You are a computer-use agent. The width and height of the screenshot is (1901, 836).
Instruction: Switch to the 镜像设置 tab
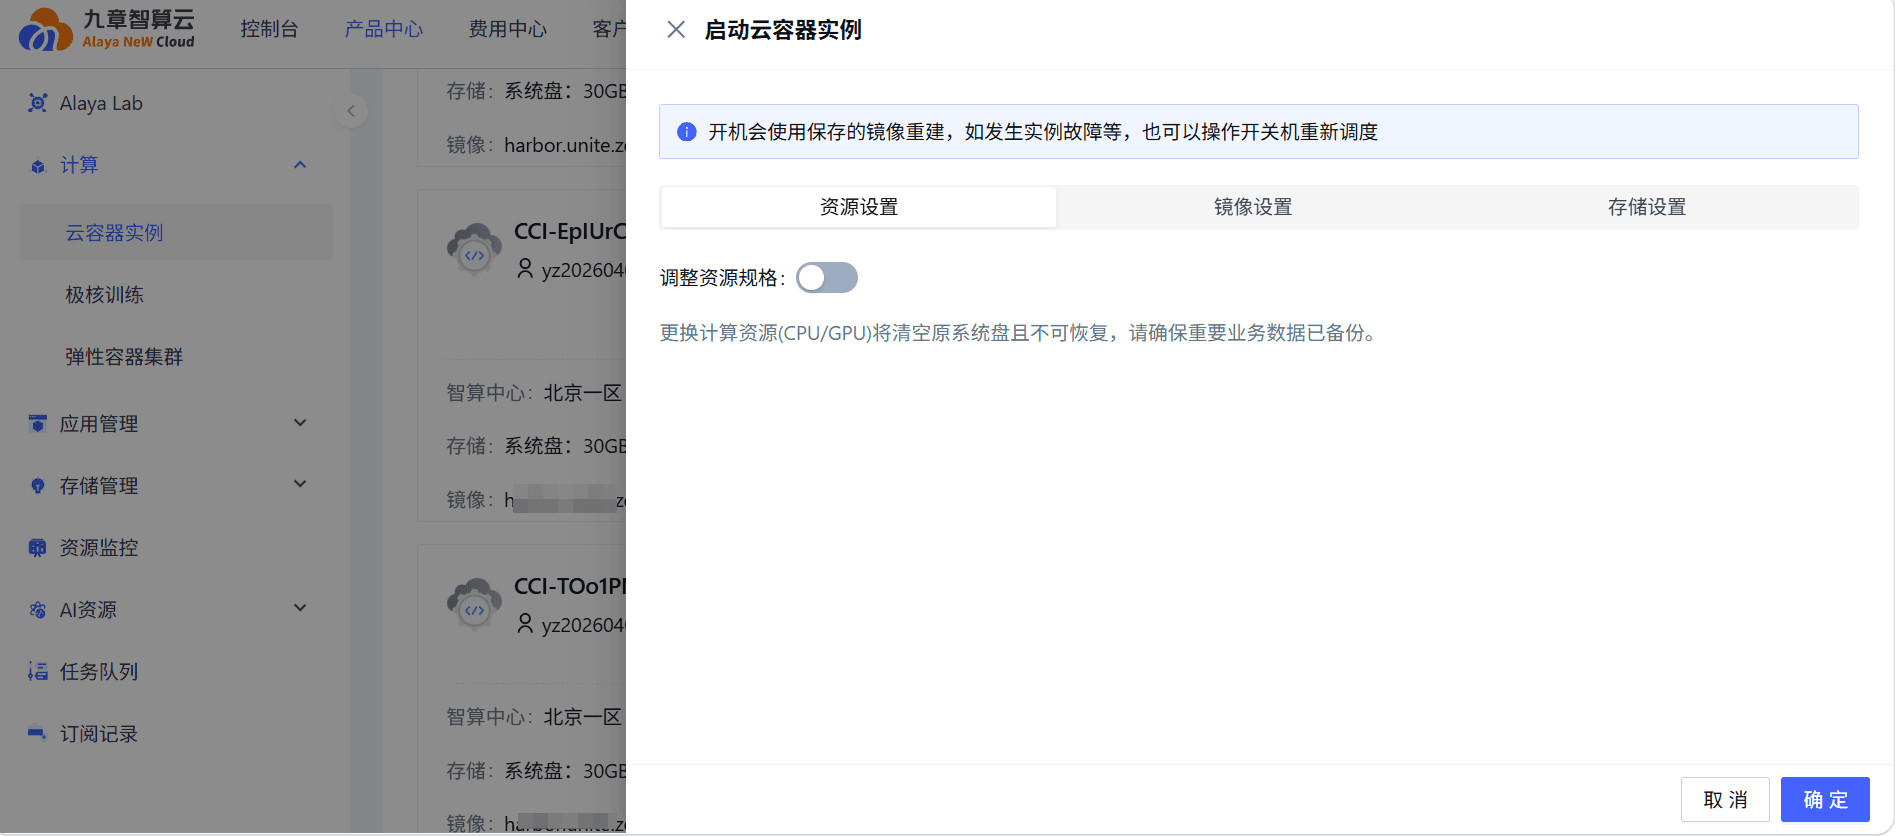[1253, 207]
